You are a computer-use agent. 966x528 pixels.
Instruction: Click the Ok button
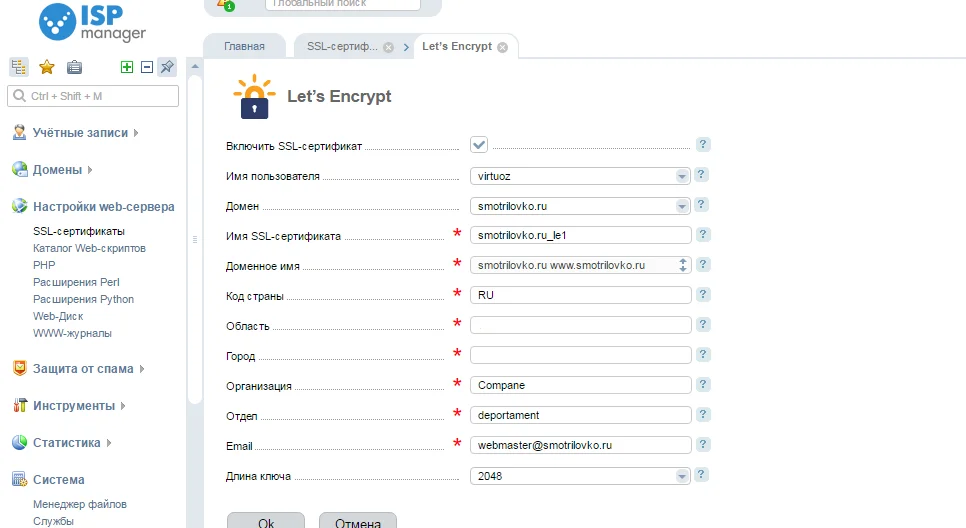(x=266, y=521)
